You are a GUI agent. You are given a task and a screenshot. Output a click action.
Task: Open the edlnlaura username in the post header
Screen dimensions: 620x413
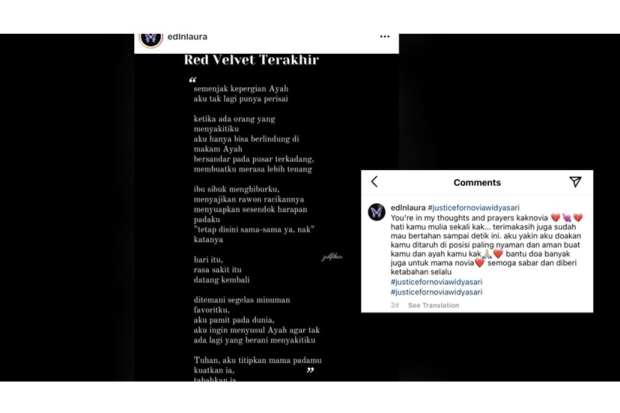[187, 37]
